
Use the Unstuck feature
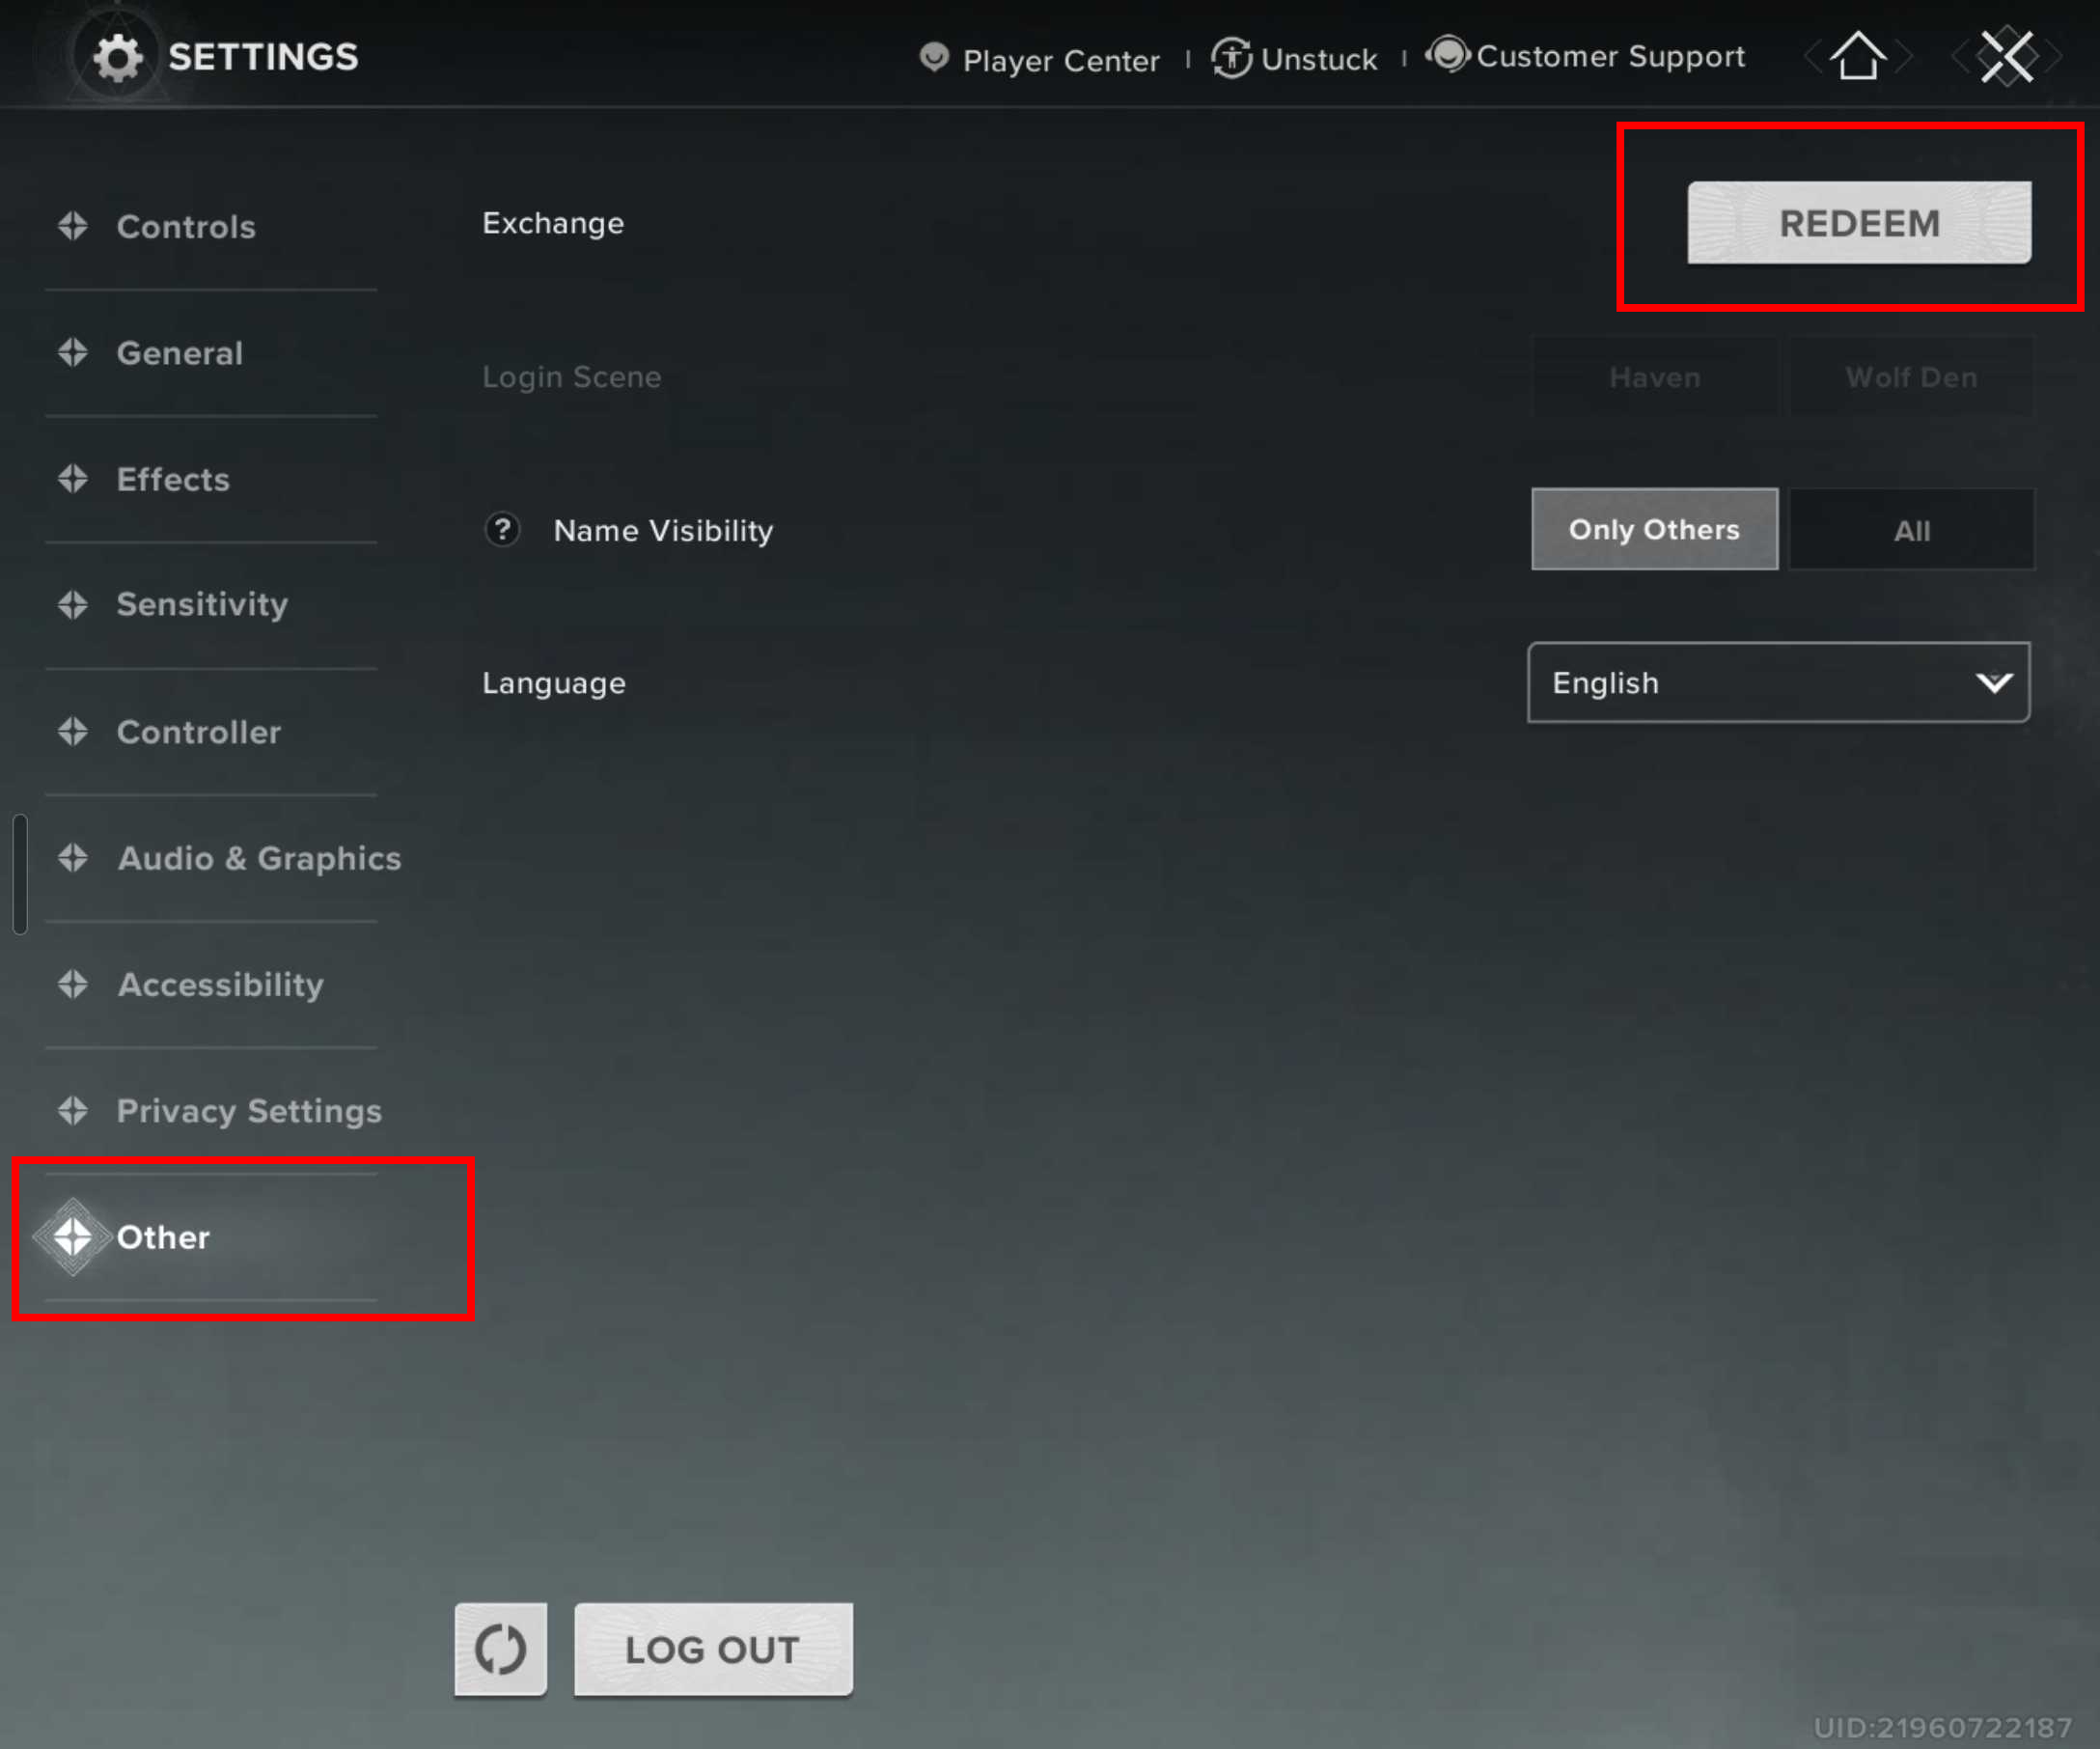click(1295, 59)
